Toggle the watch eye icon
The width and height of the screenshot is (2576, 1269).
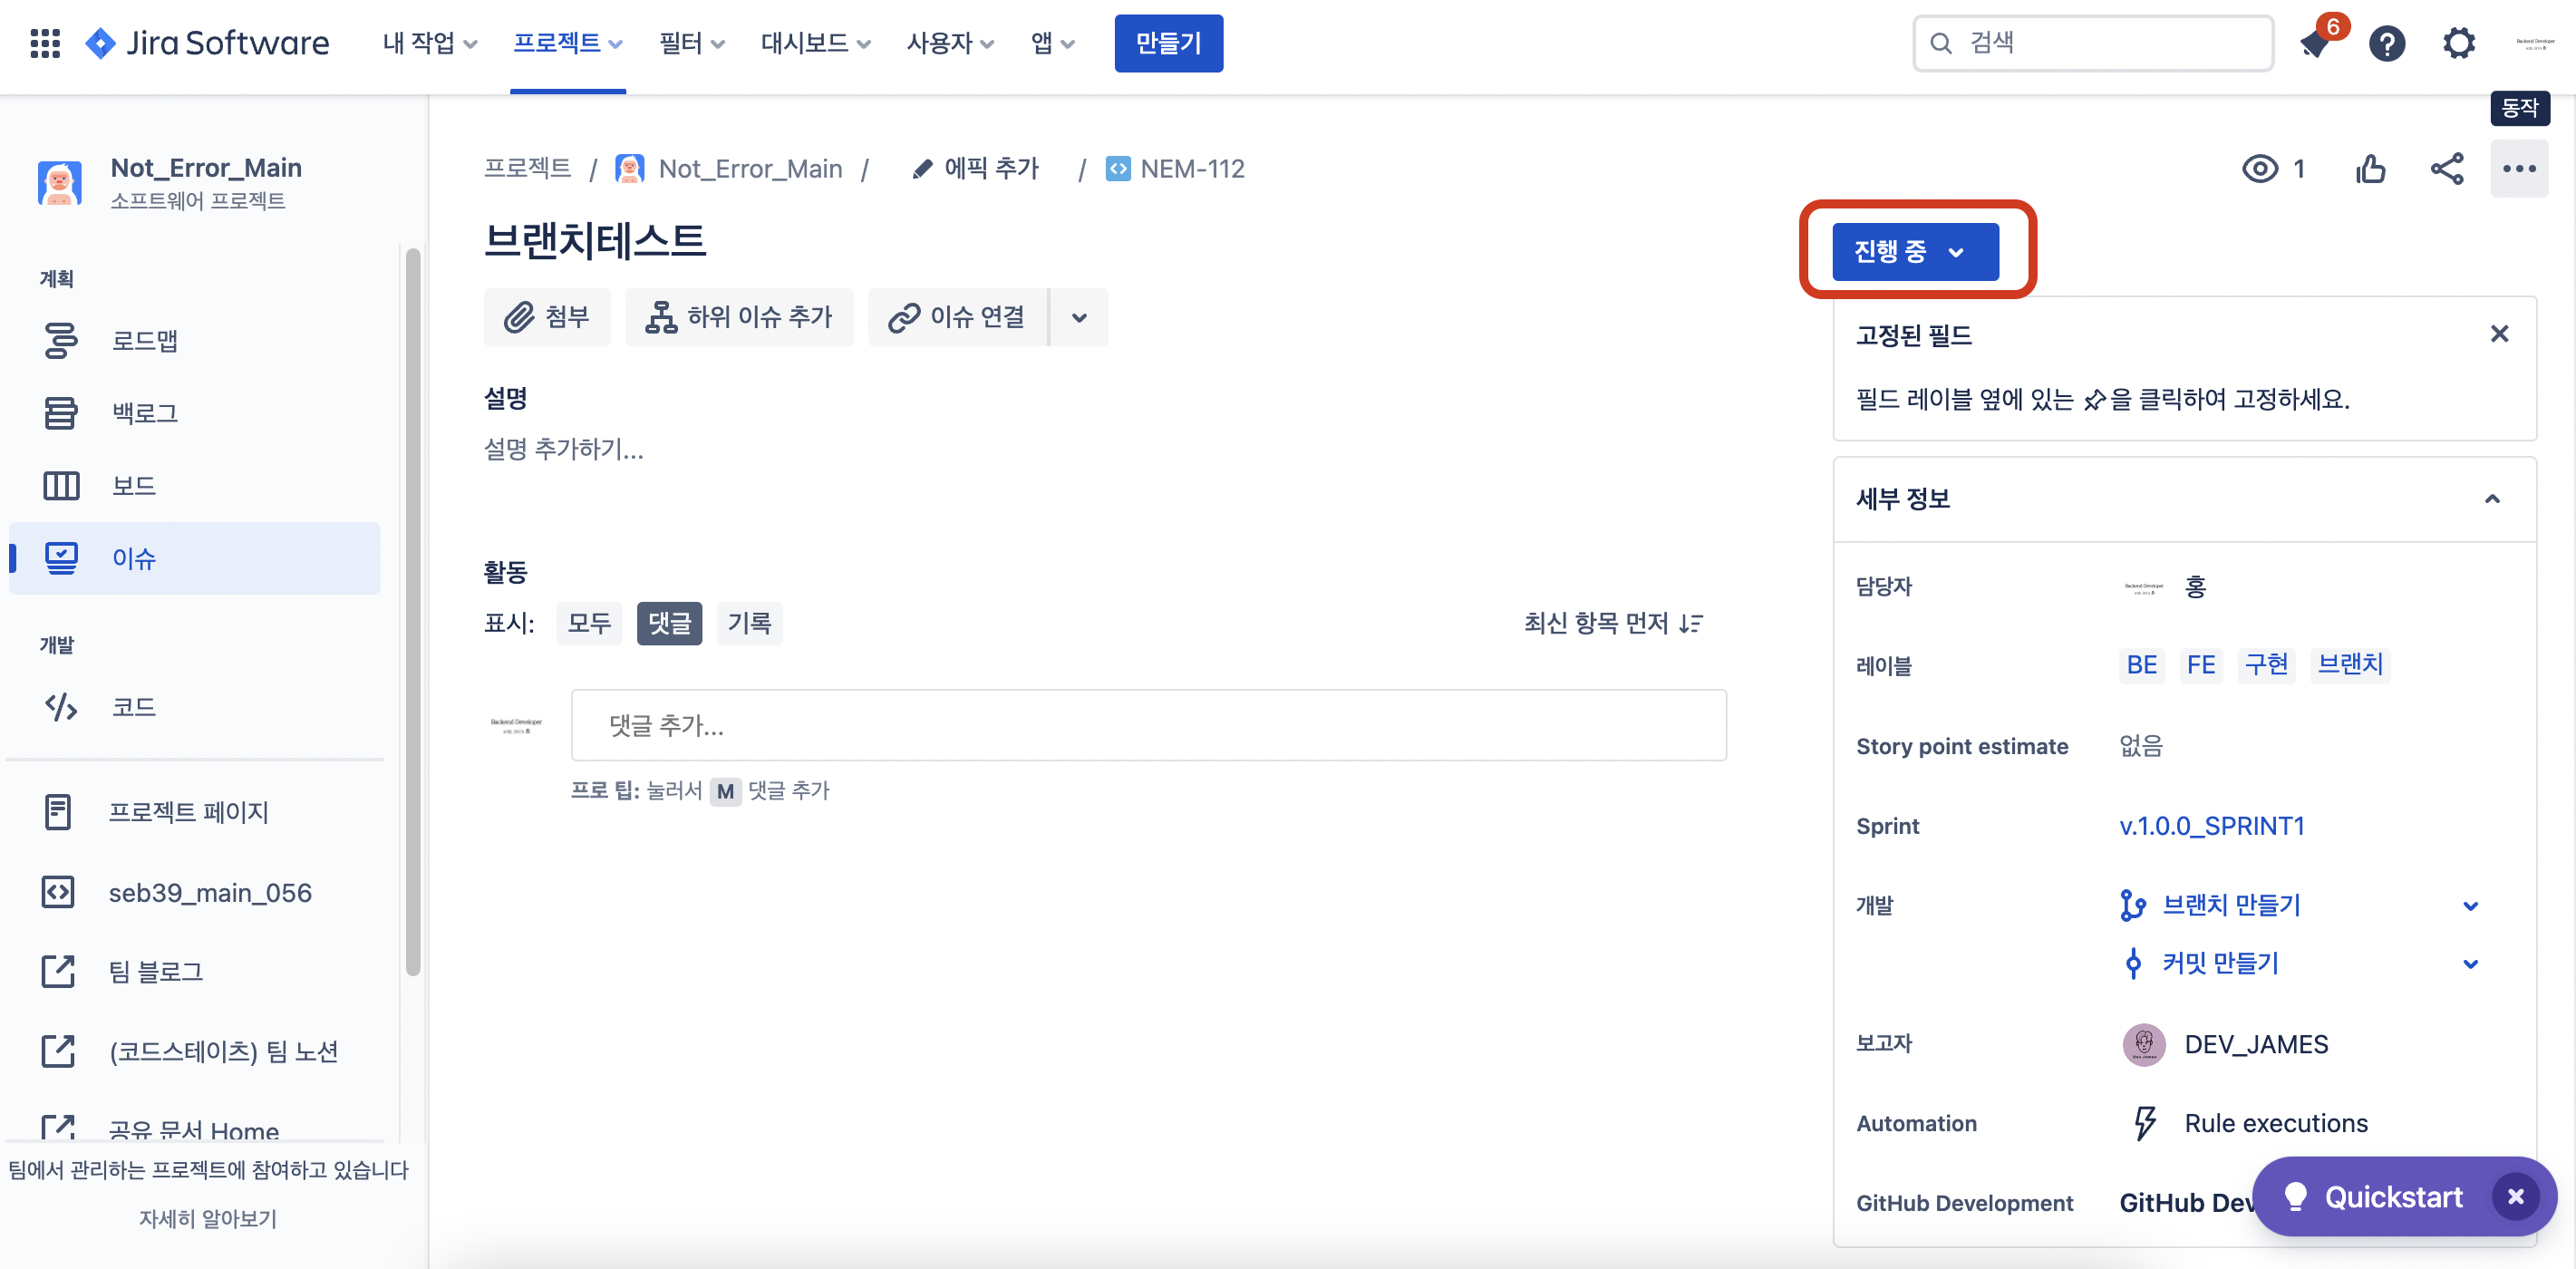[2260, 169]
